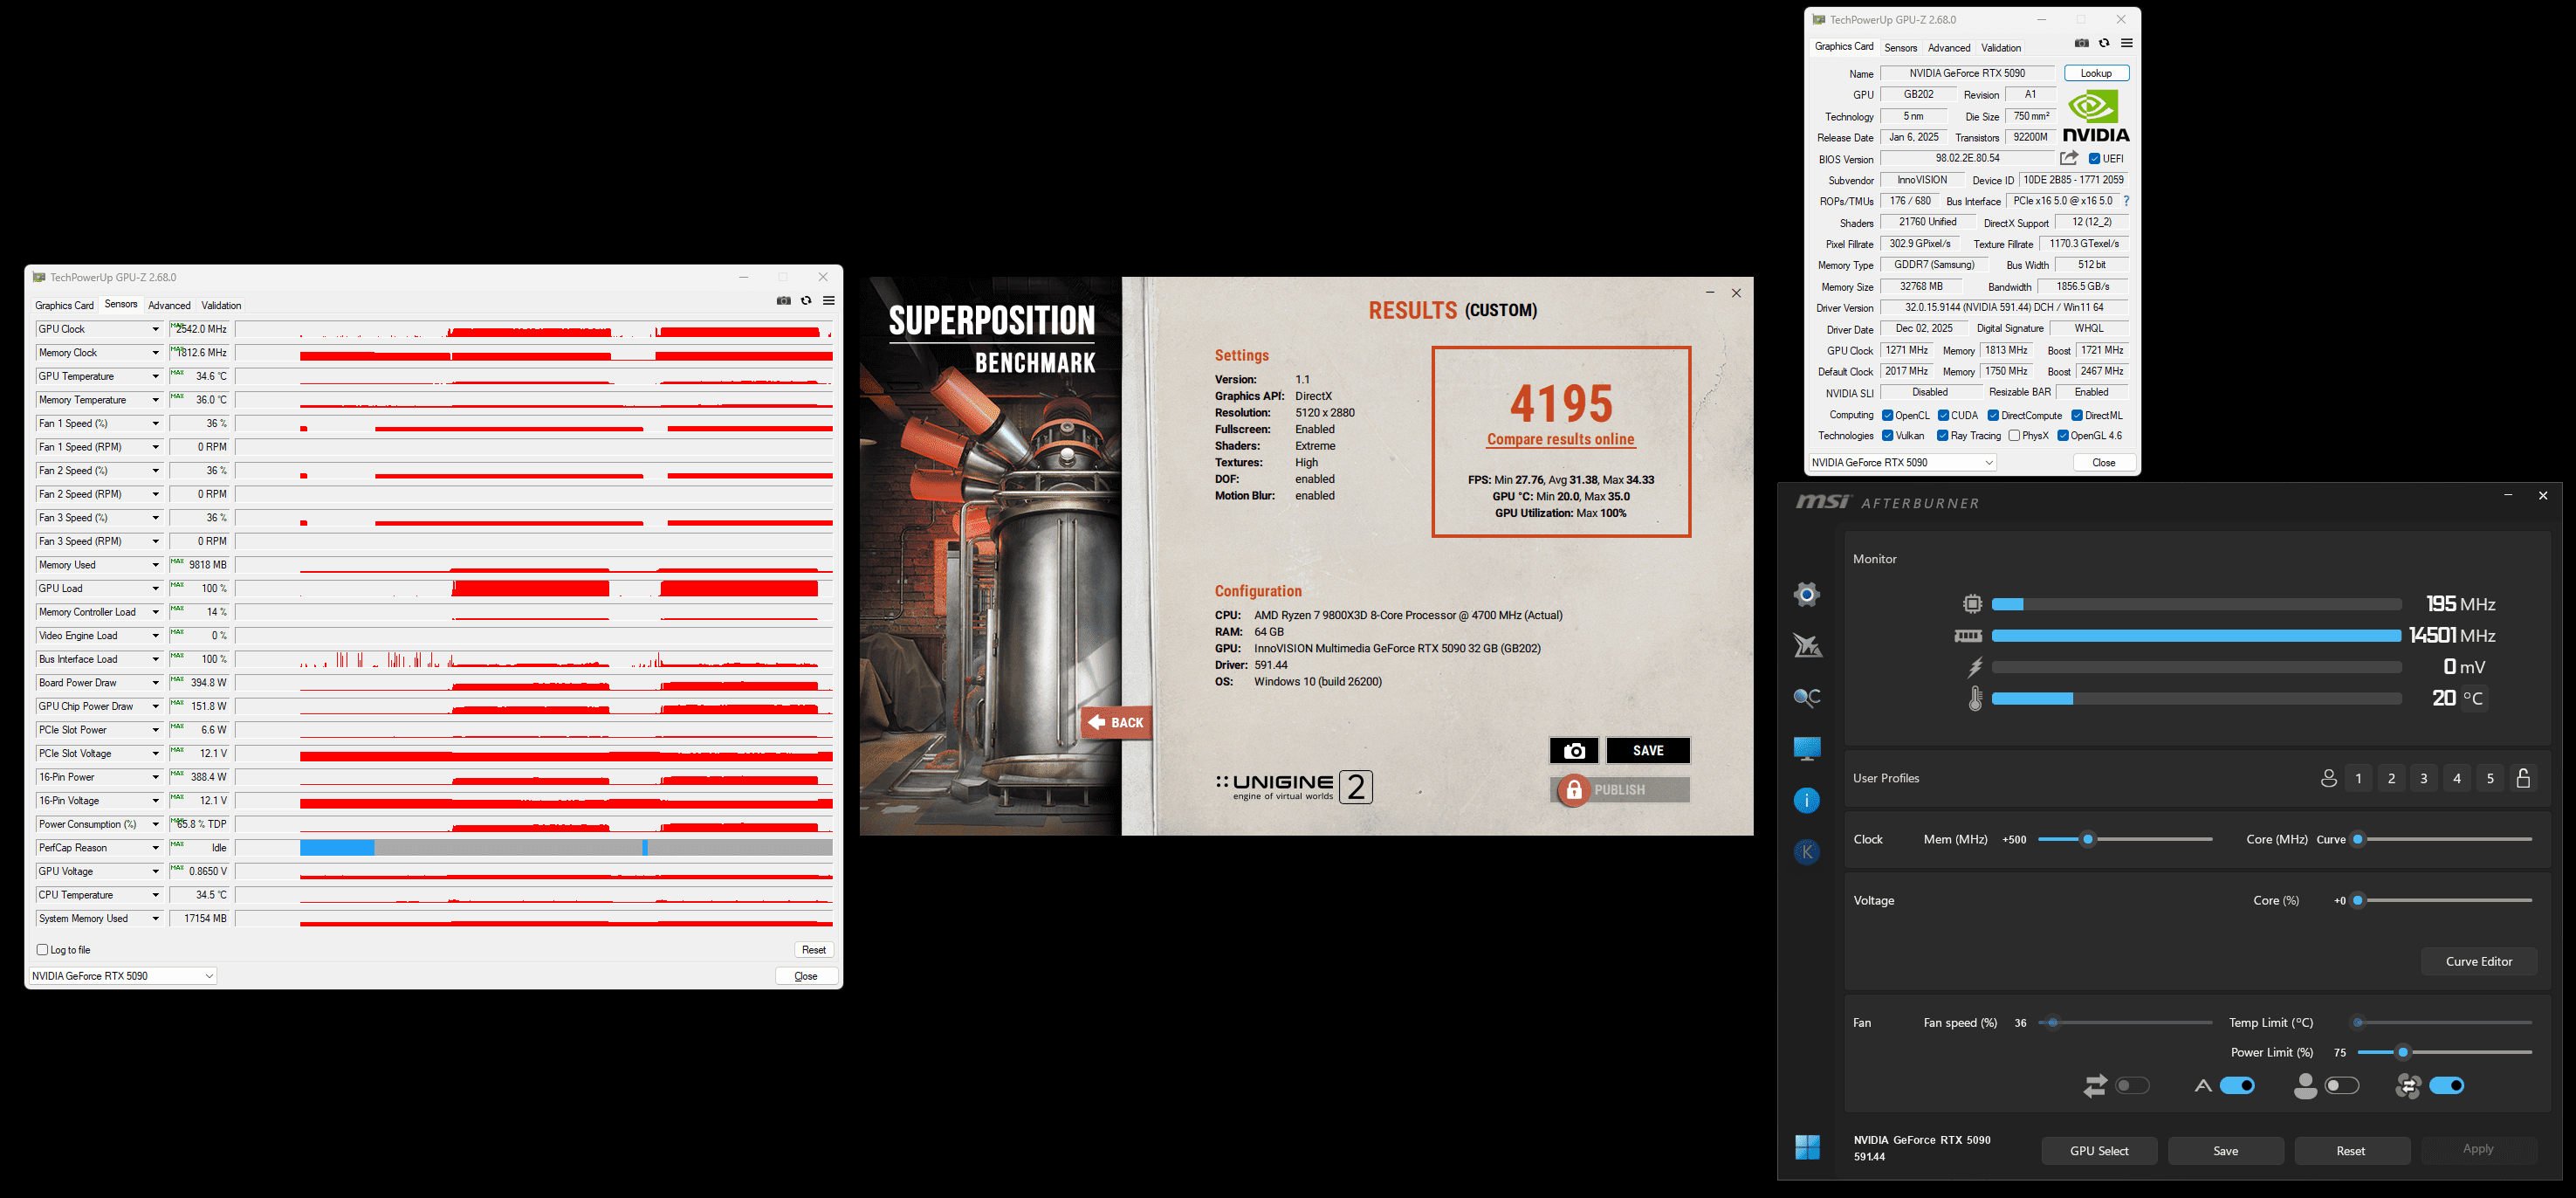The width and height of the screenshot is (2576, 1198).
Task: Open the Curve Editor button
Action: pyautogui.click(x=2478, y=961)
